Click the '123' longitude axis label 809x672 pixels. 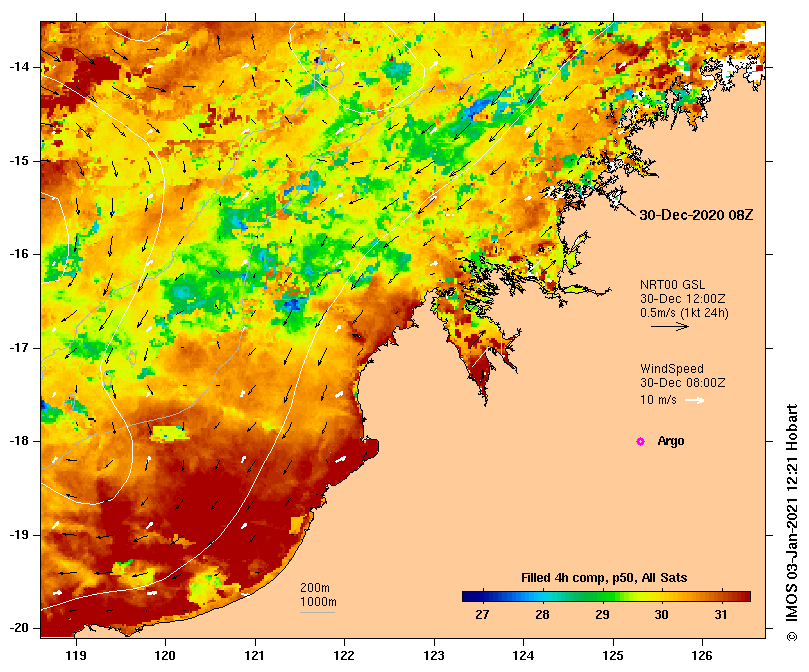(x=434, y=656)
